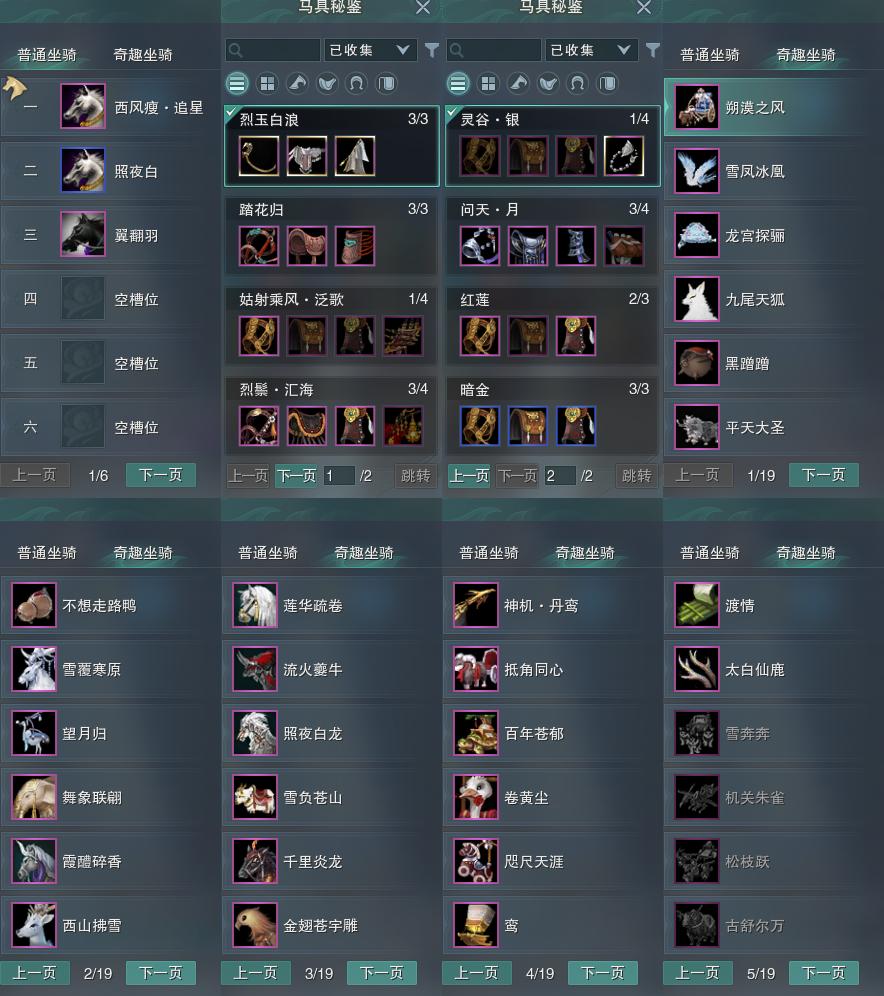Click the 雪凤冰凰 ice wings mount icon

(697, 170)
